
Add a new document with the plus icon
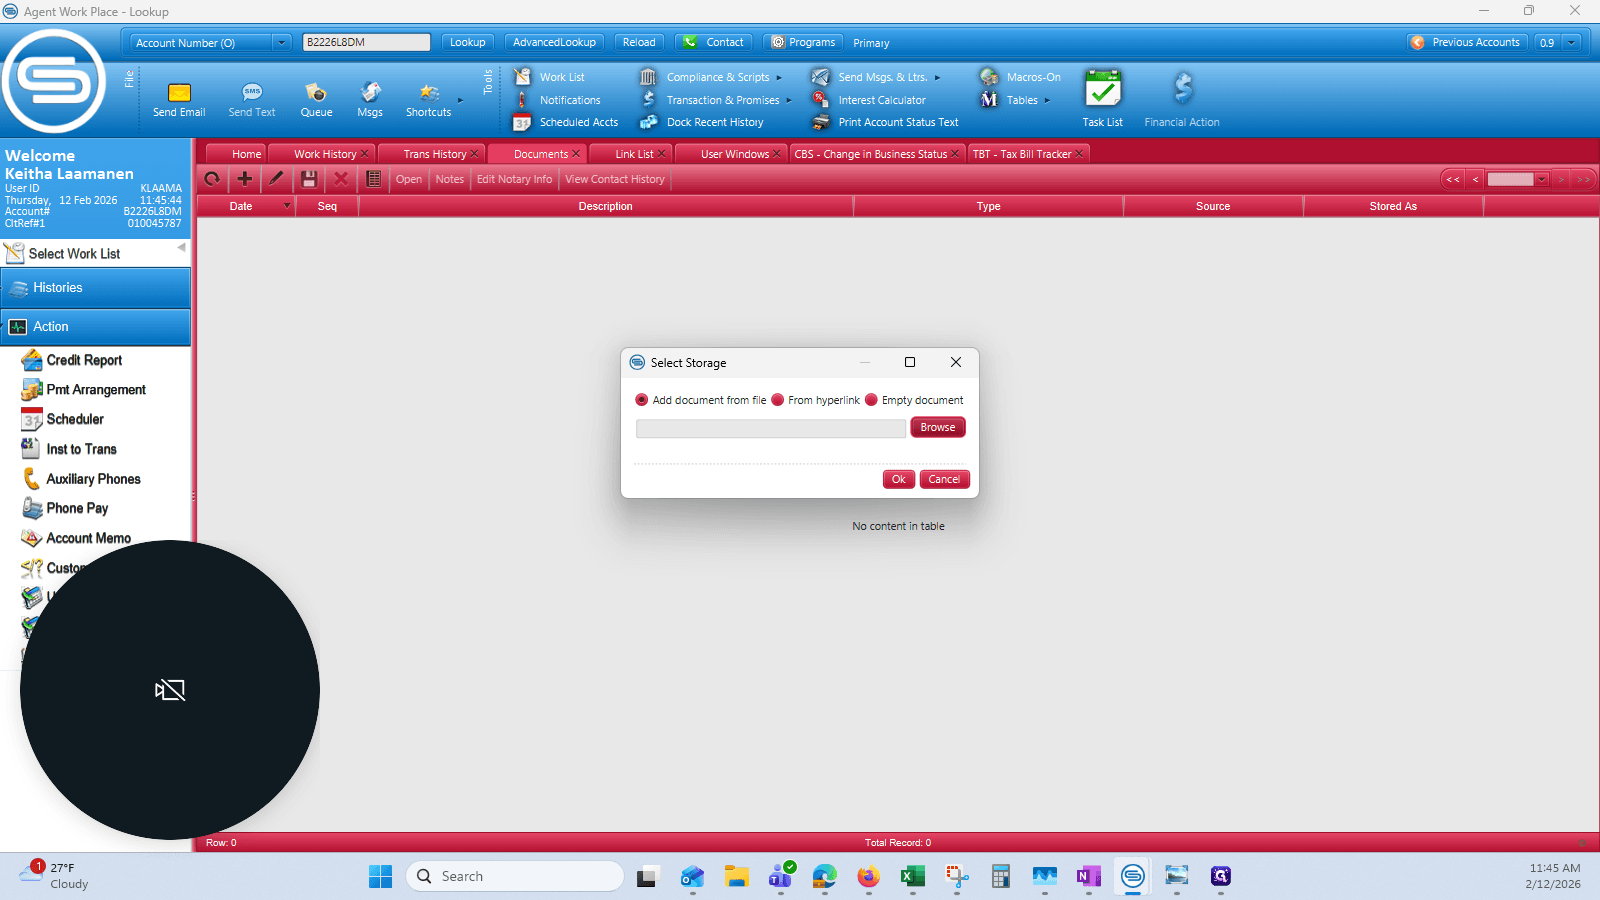[244, 179]
